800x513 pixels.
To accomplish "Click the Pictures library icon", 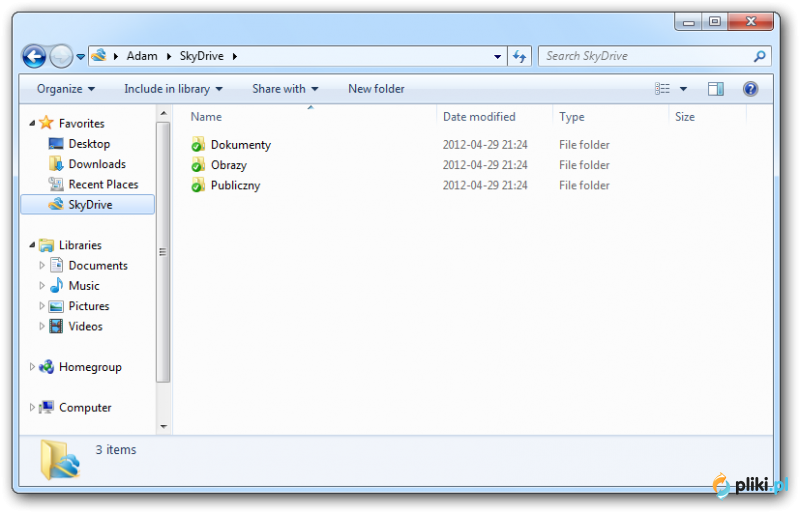I will [56, 306].
